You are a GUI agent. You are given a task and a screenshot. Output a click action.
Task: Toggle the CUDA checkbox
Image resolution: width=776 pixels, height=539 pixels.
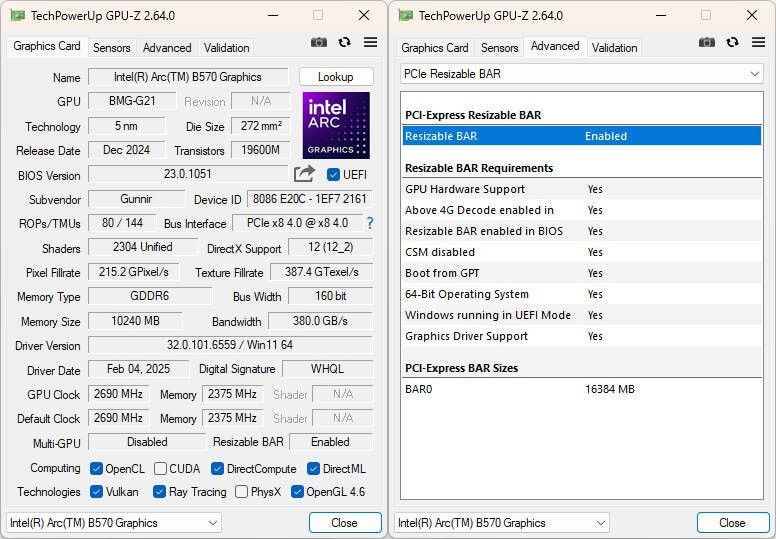(160, 469)
